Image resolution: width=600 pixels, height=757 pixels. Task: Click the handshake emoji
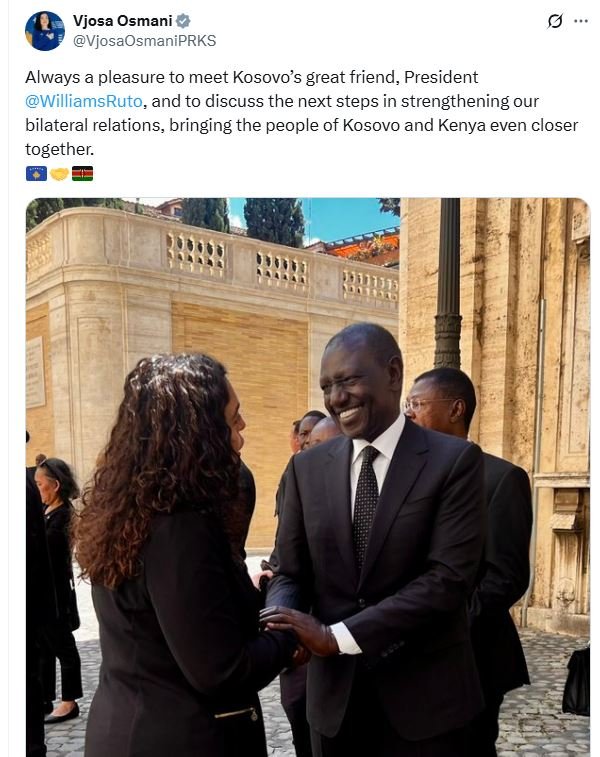[x=59, y=173]
